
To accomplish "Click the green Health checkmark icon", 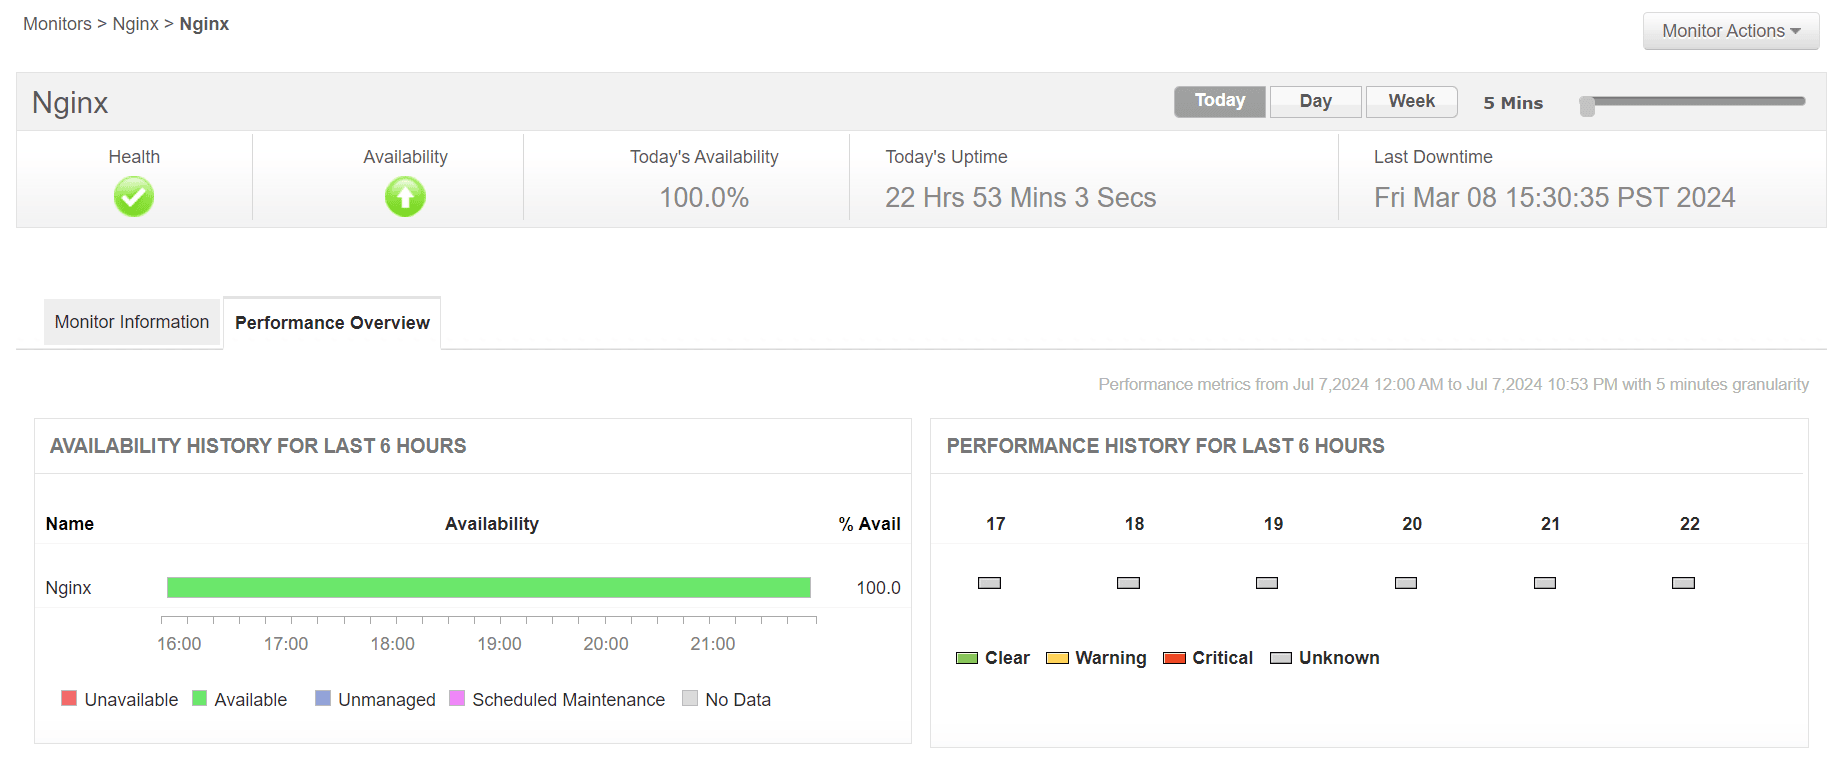I will click(x=133, y=197).
